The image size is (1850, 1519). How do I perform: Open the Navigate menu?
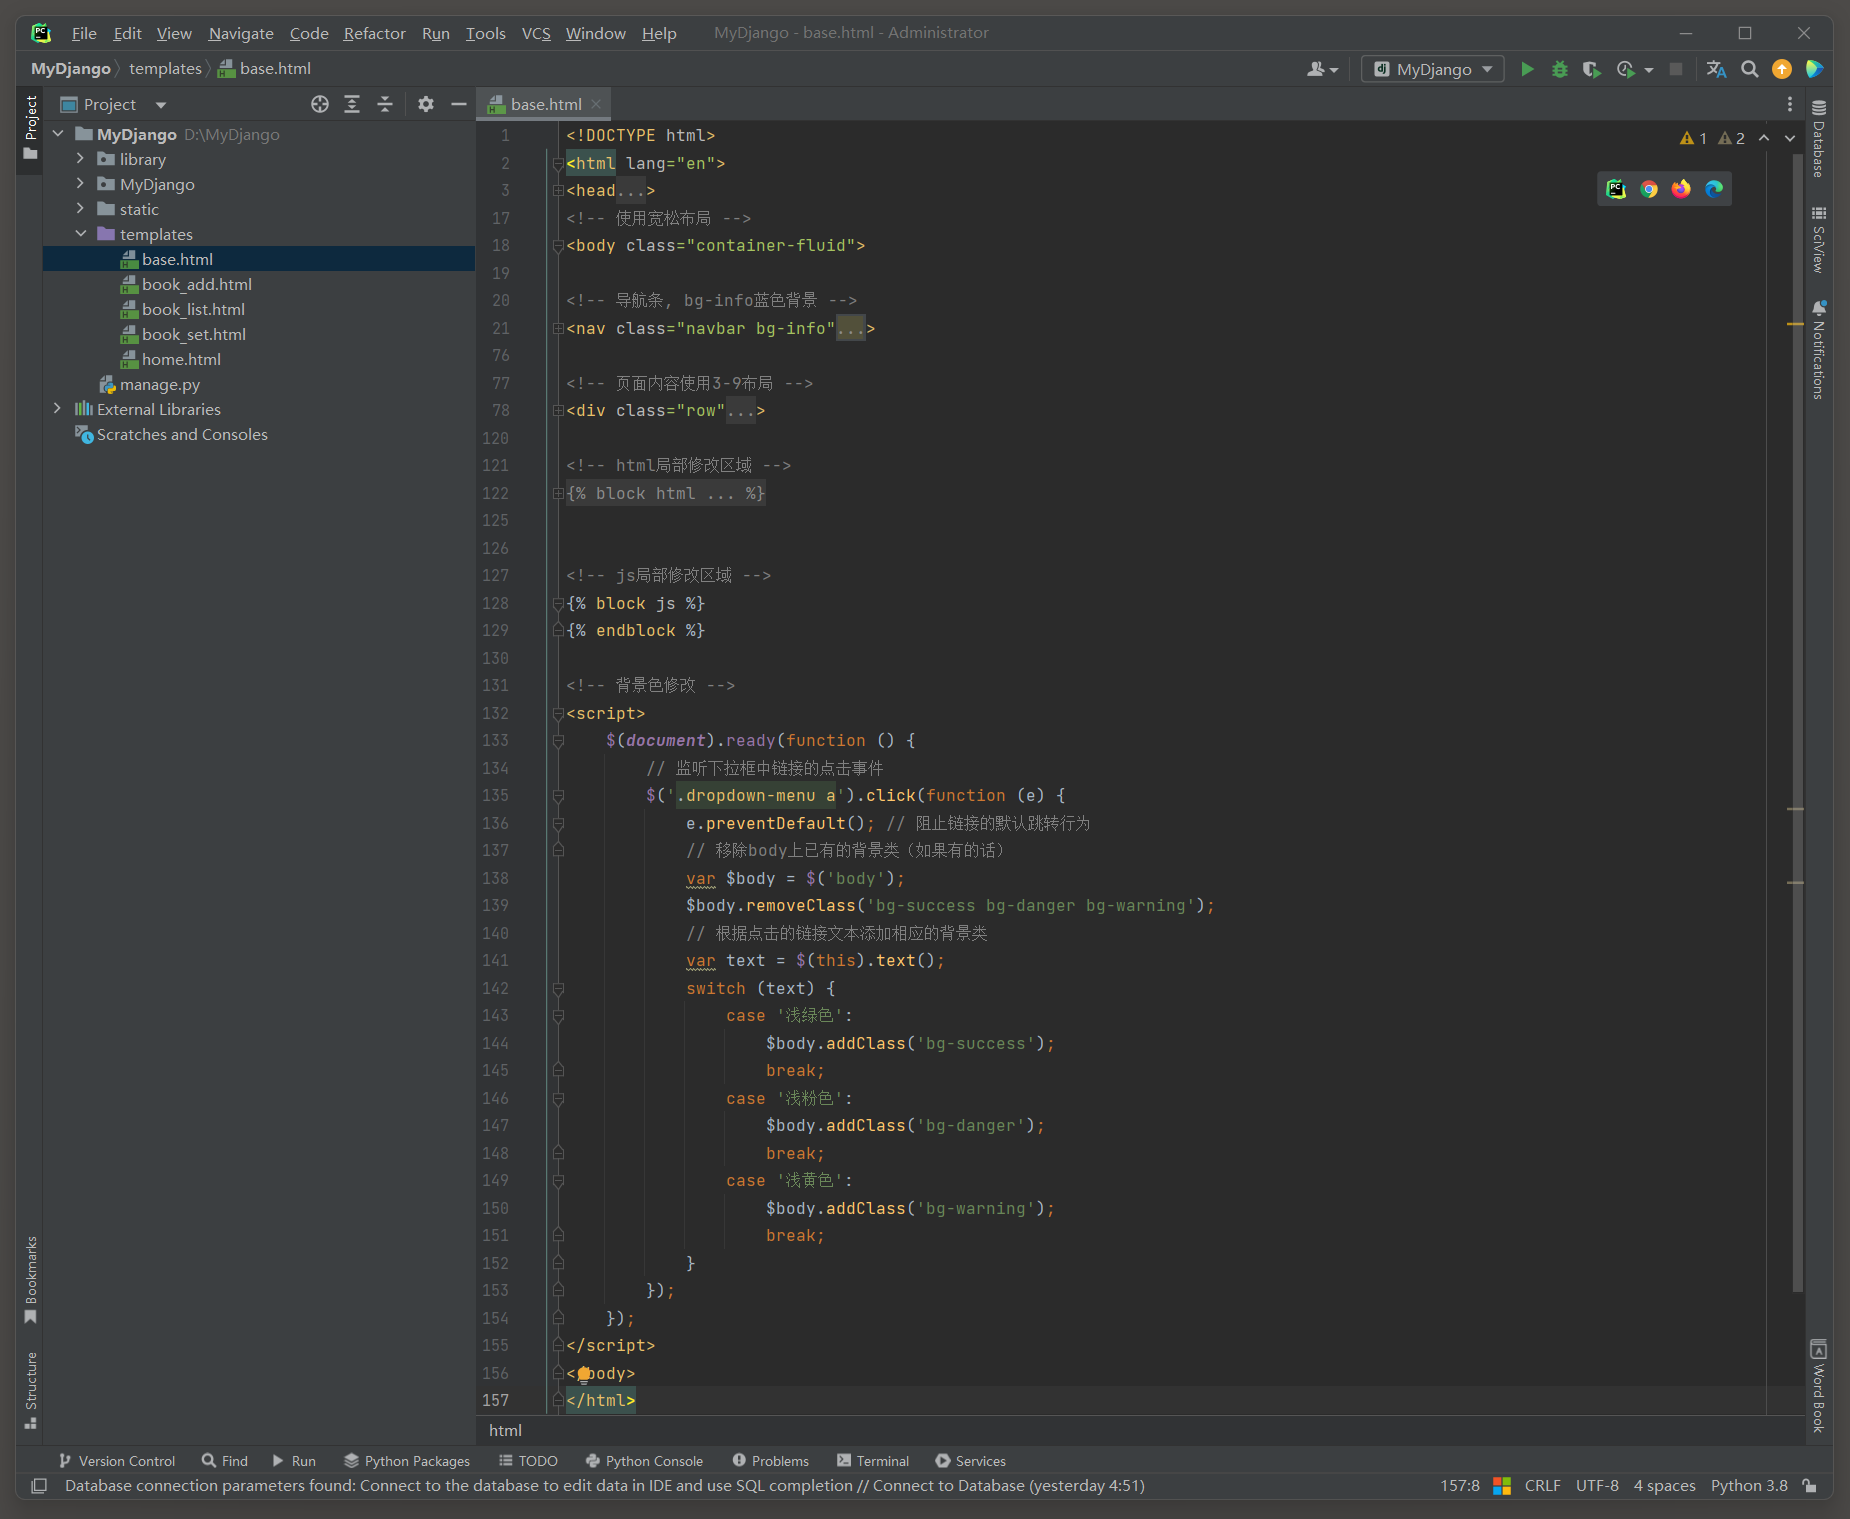click(x=241, y=33)
